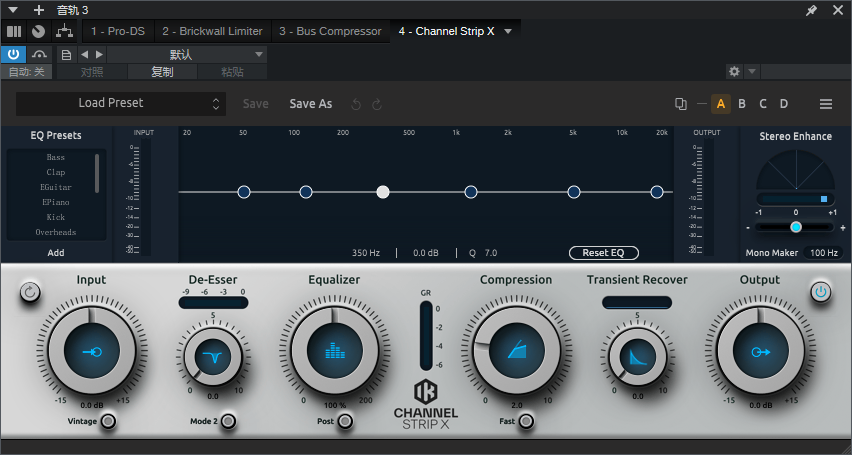The image size is (852, 455).
Task: Click the 自动: 关 automation button
Action: pos(27,72)
